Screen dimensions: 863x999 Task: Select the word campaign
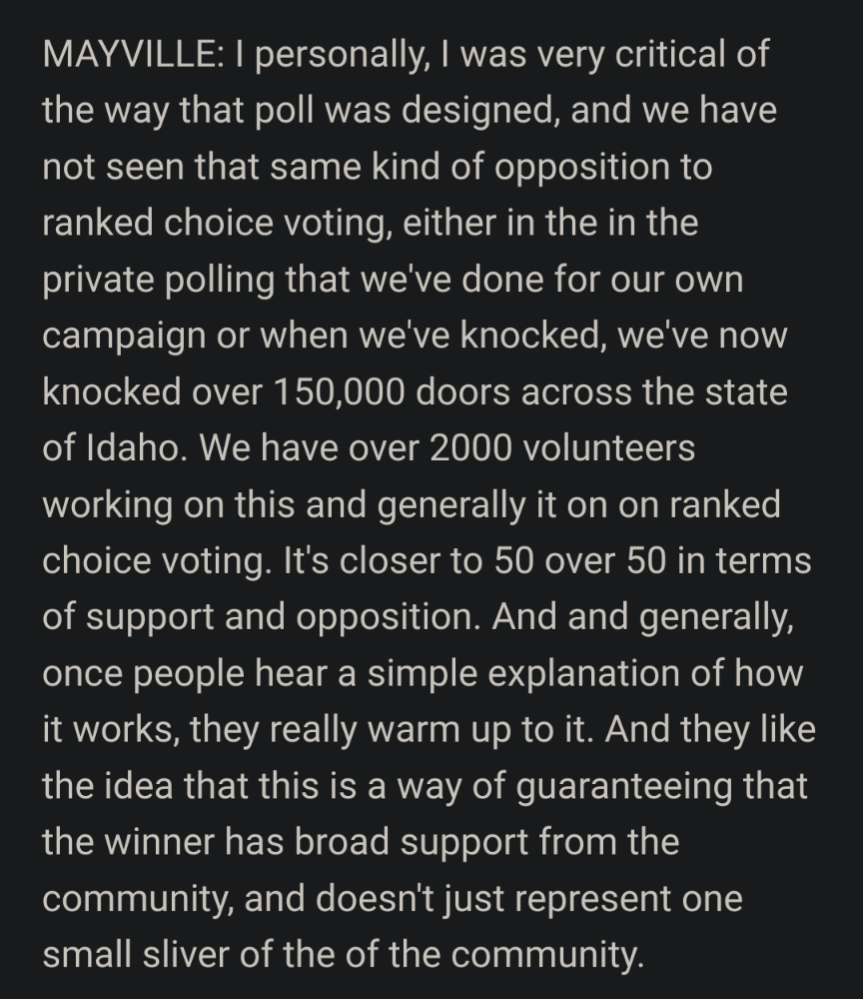(124, 338)
